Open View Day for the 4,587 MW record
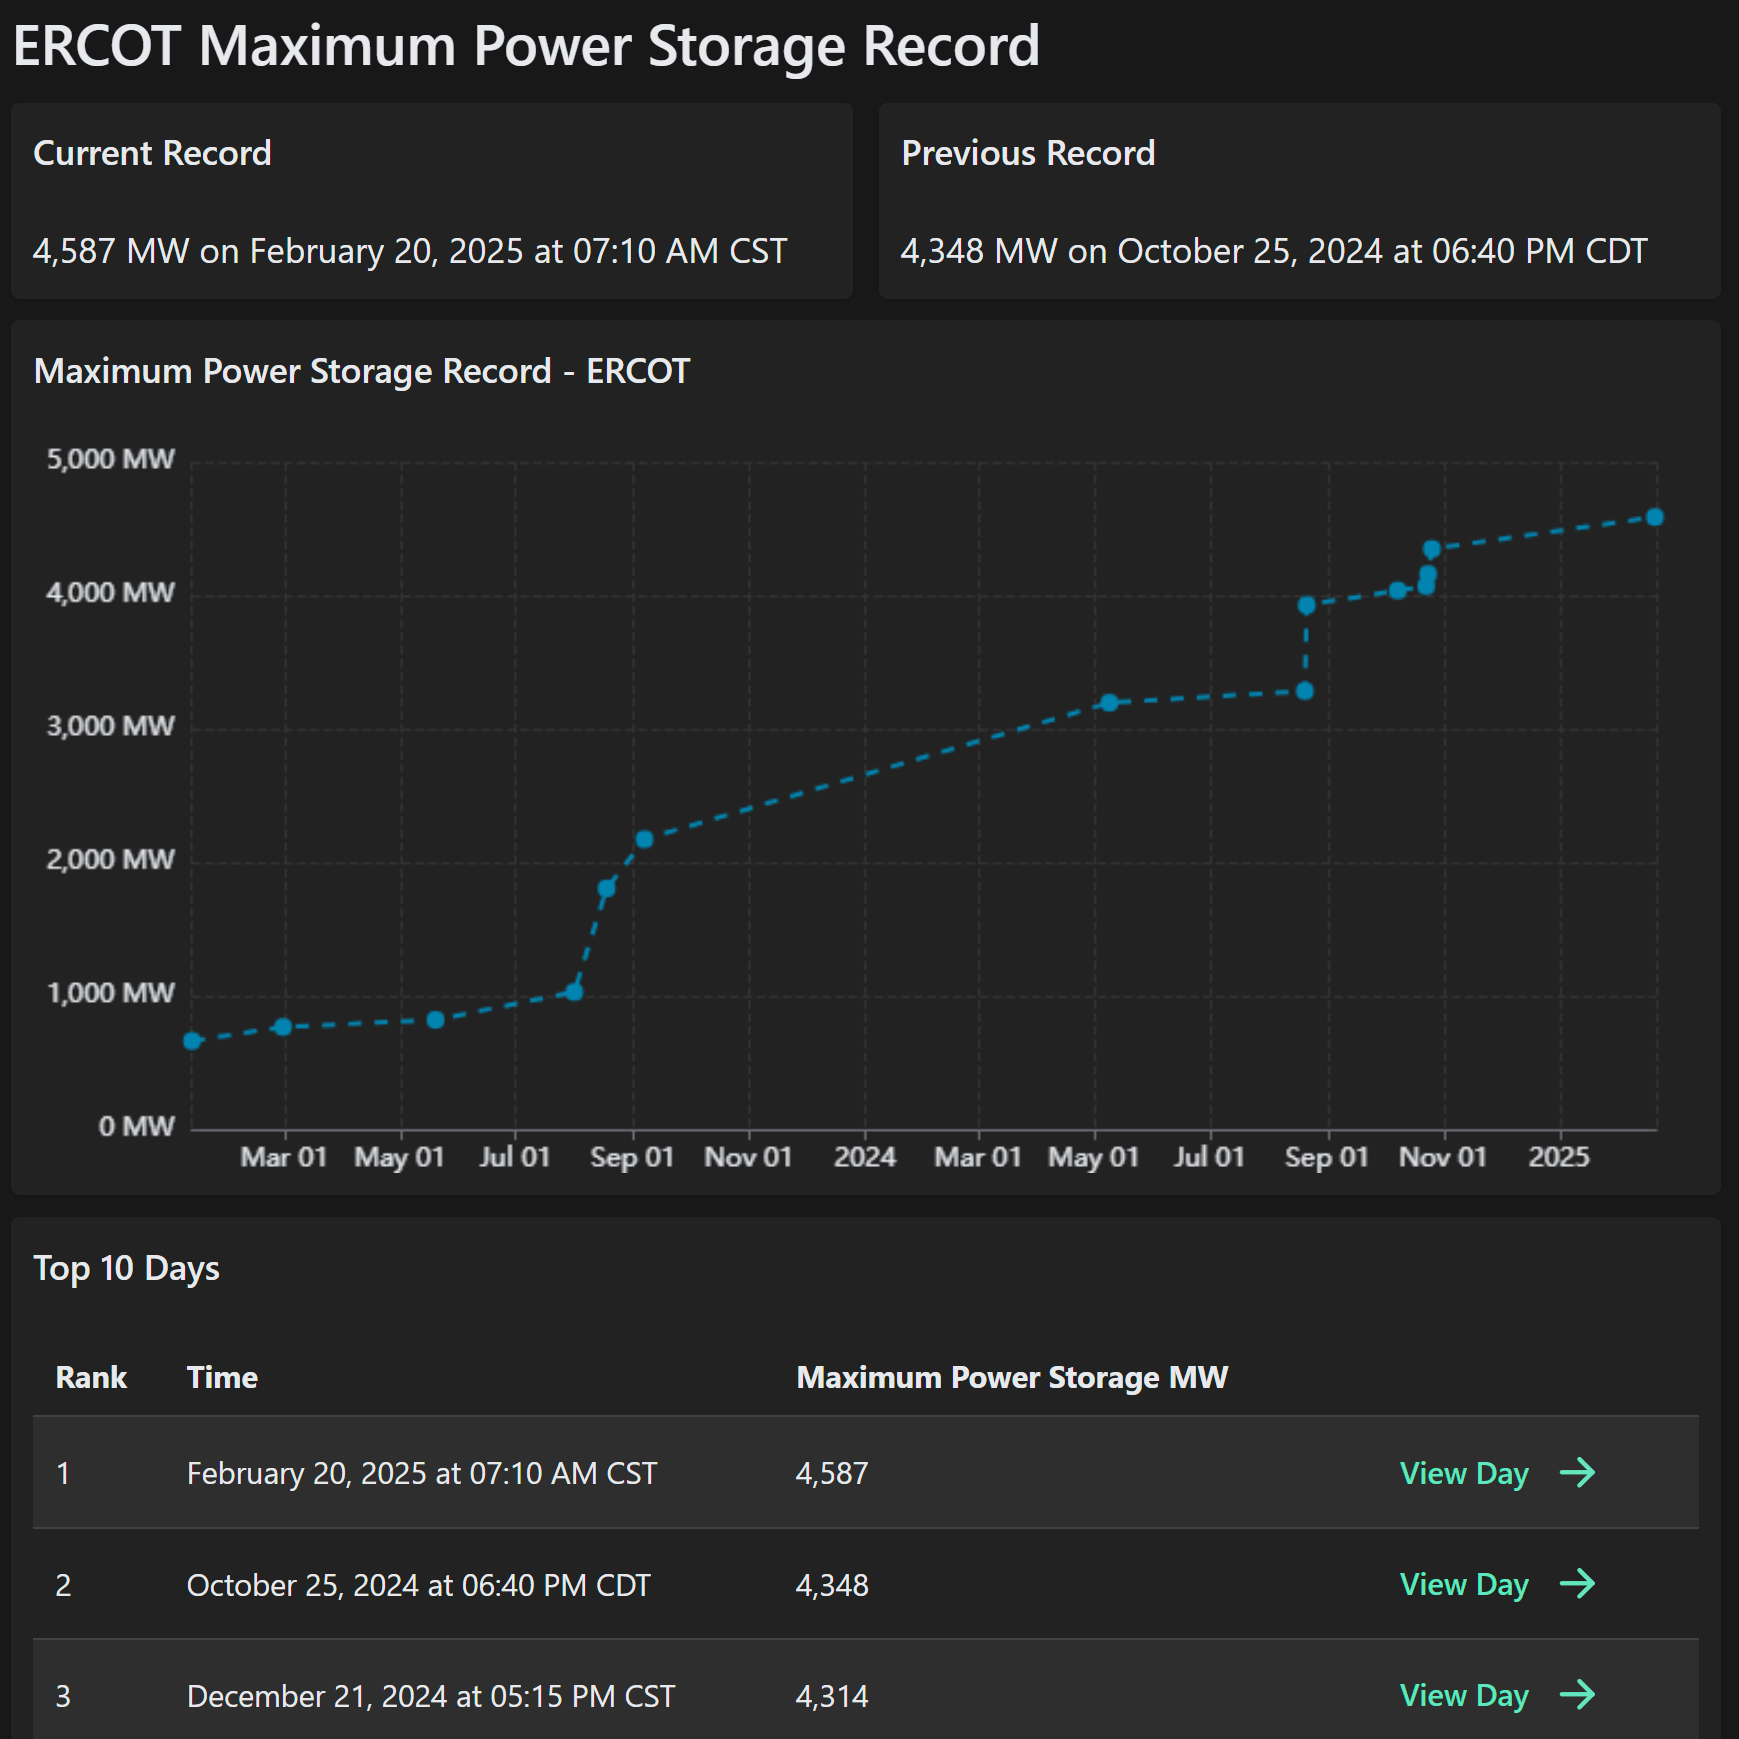This screenshot has height=1739, width=1739. pyautogui.click(x=1464, y=1473)
